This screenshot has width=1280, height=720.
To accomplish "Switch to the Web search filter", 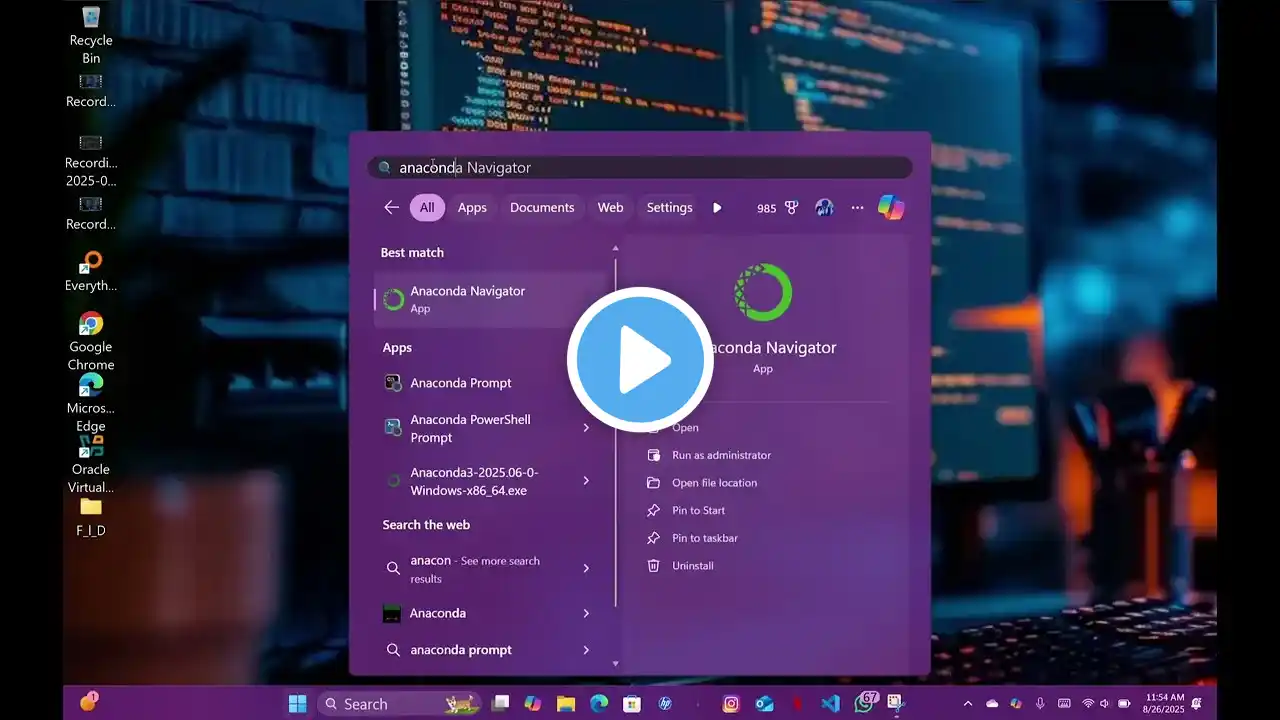I will click(x=610, y=207).
